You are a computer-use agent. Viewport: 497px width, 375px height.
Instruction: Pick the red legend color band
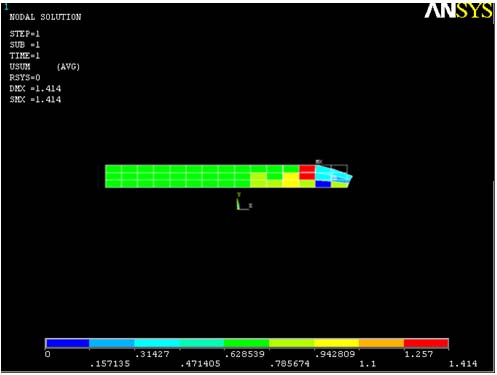[x=426, y=343]
